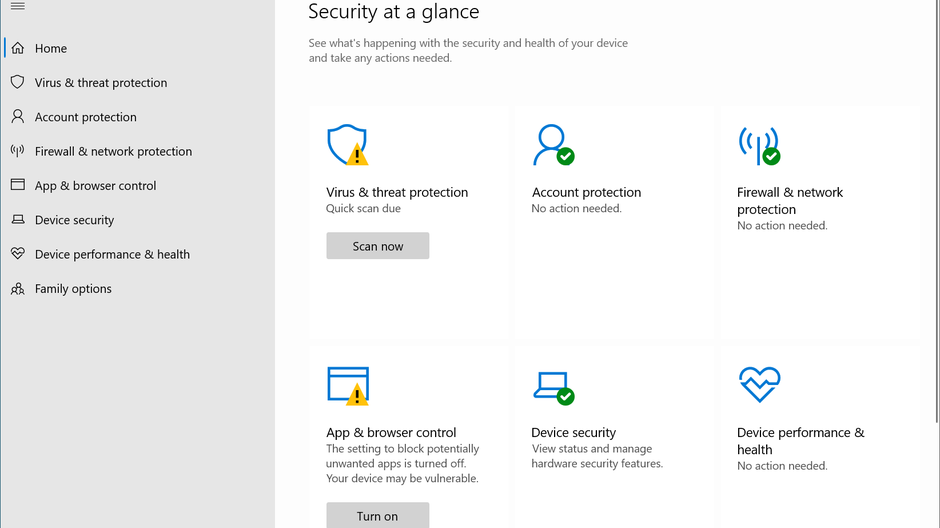Click the Family options people icon

coord(17,289)
